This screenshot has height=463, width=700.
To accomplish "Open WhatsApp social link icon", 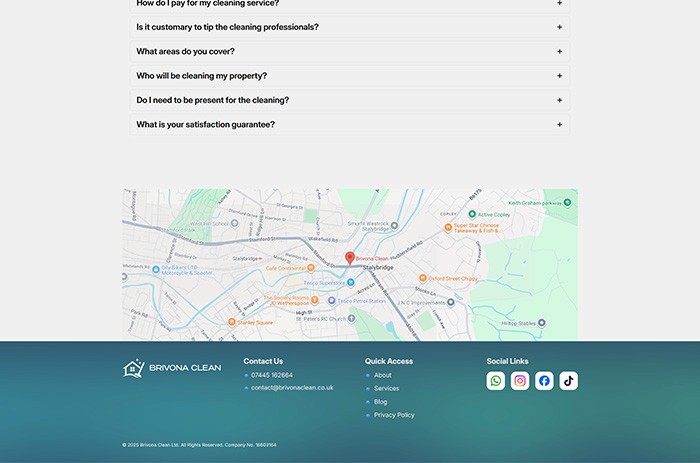I will tap(496, 381).
